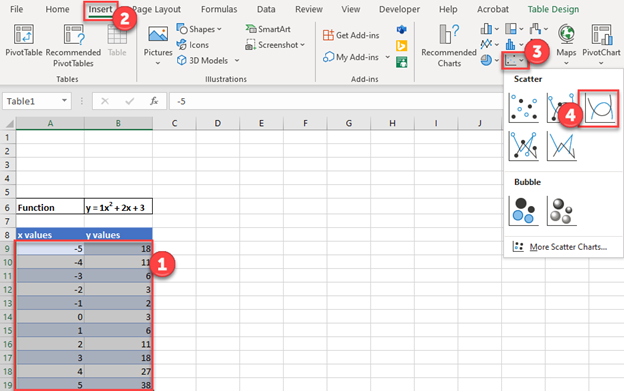Expand the Shapes dropdown
Viewport: 624px width, 391px height.
[219, 29]
